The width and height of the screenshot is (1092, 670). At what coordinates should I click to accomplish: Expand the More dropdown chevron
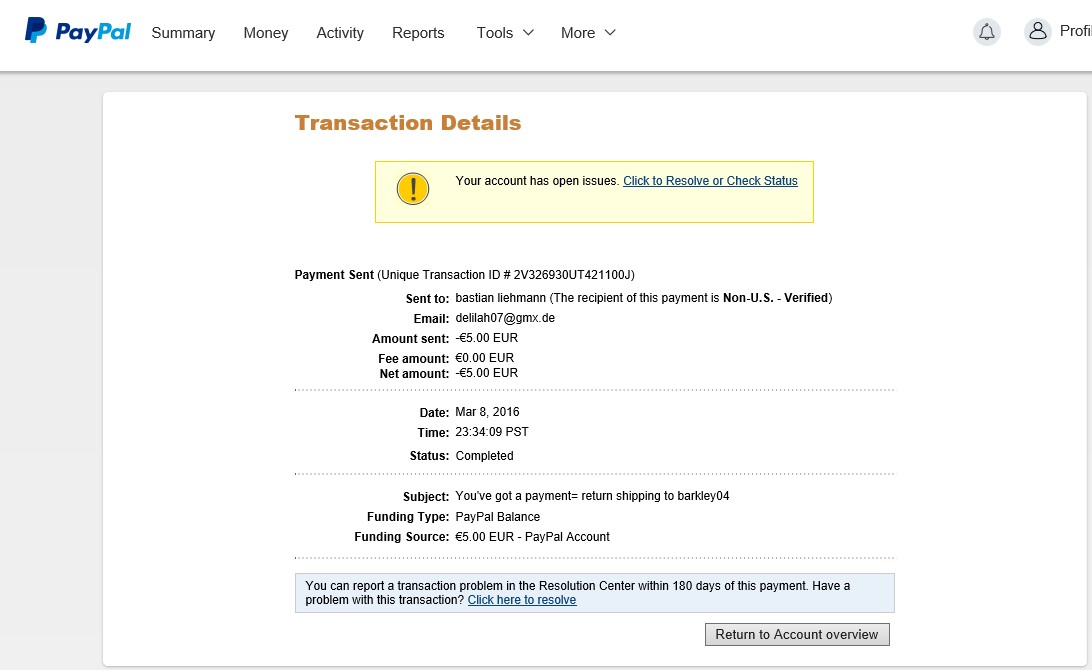click(610, 33)
